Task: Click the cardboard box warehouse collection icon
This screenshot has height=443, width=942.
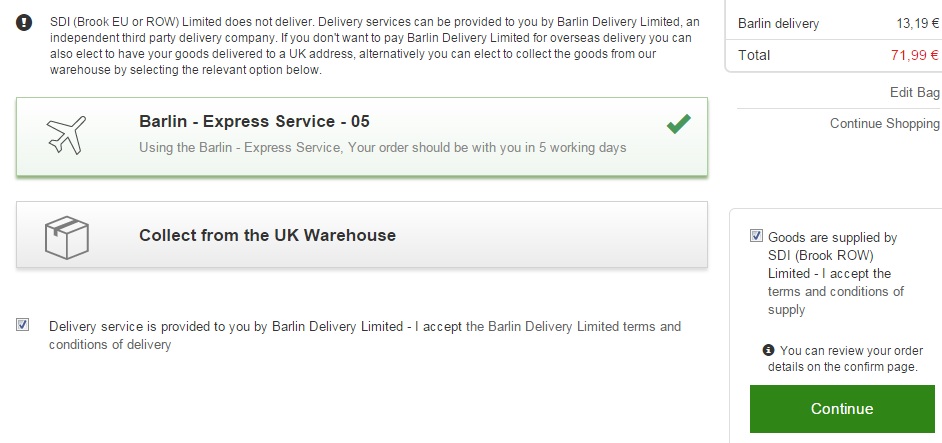Action: [x=68, y=235]
